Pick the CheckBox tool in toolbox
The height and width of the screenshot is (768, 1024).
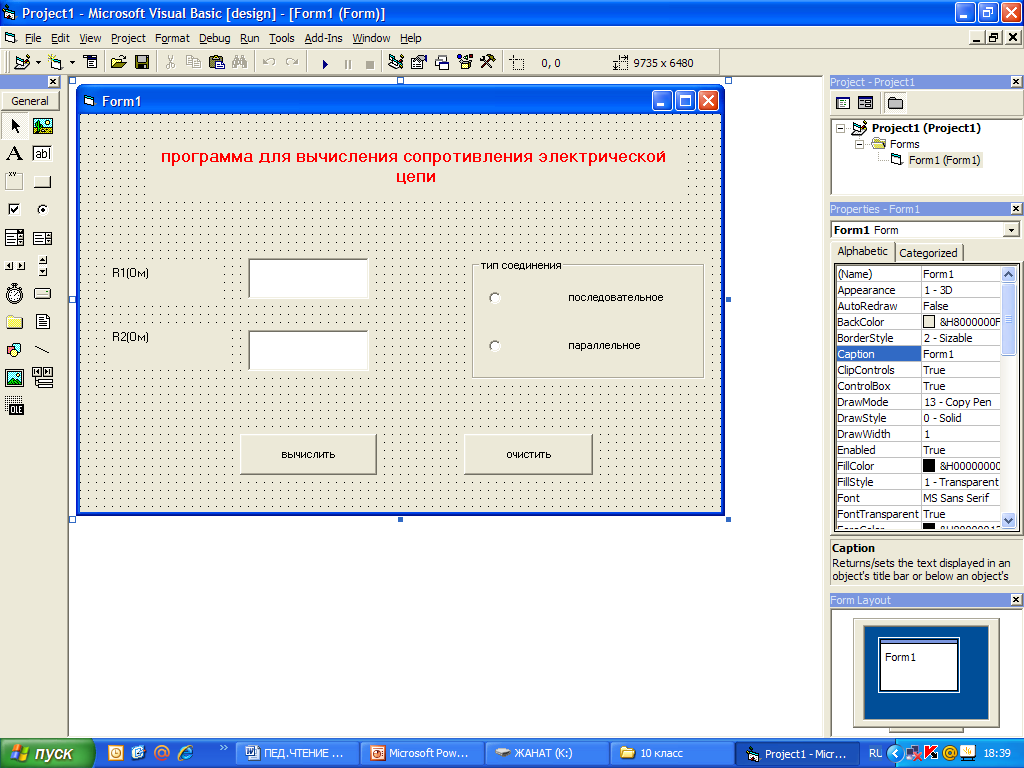(x=14, y=209)
